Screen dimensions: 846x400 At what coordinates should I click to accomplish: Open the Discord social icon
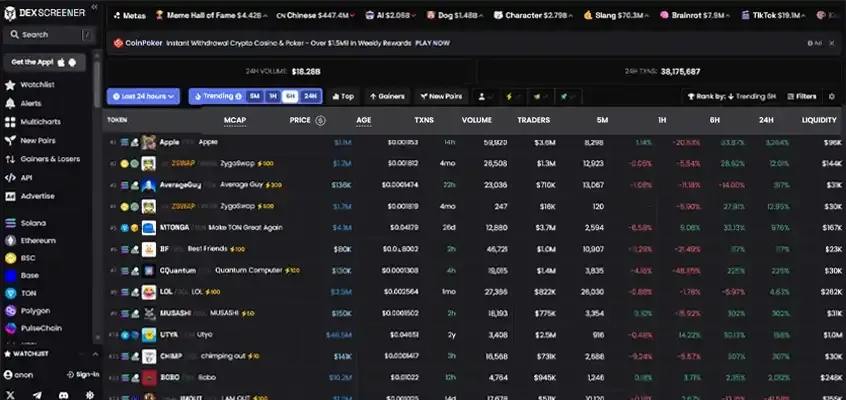click(x=64, y=395)
